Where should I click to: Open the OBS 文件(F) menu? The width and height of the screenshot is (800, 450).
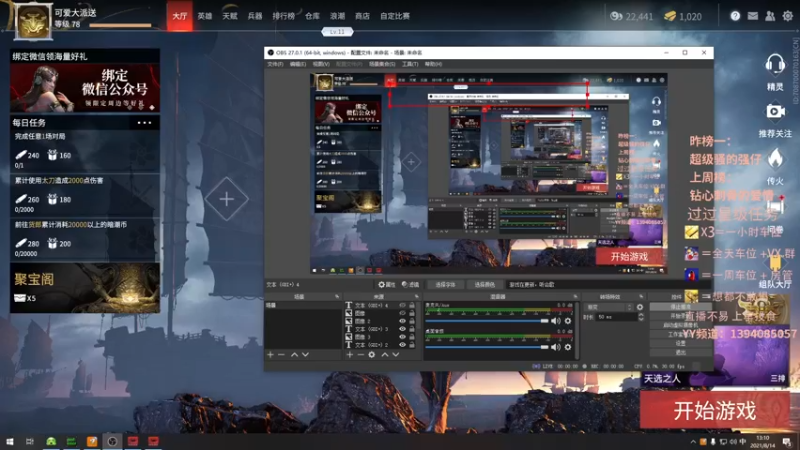[x=275, y=64]
